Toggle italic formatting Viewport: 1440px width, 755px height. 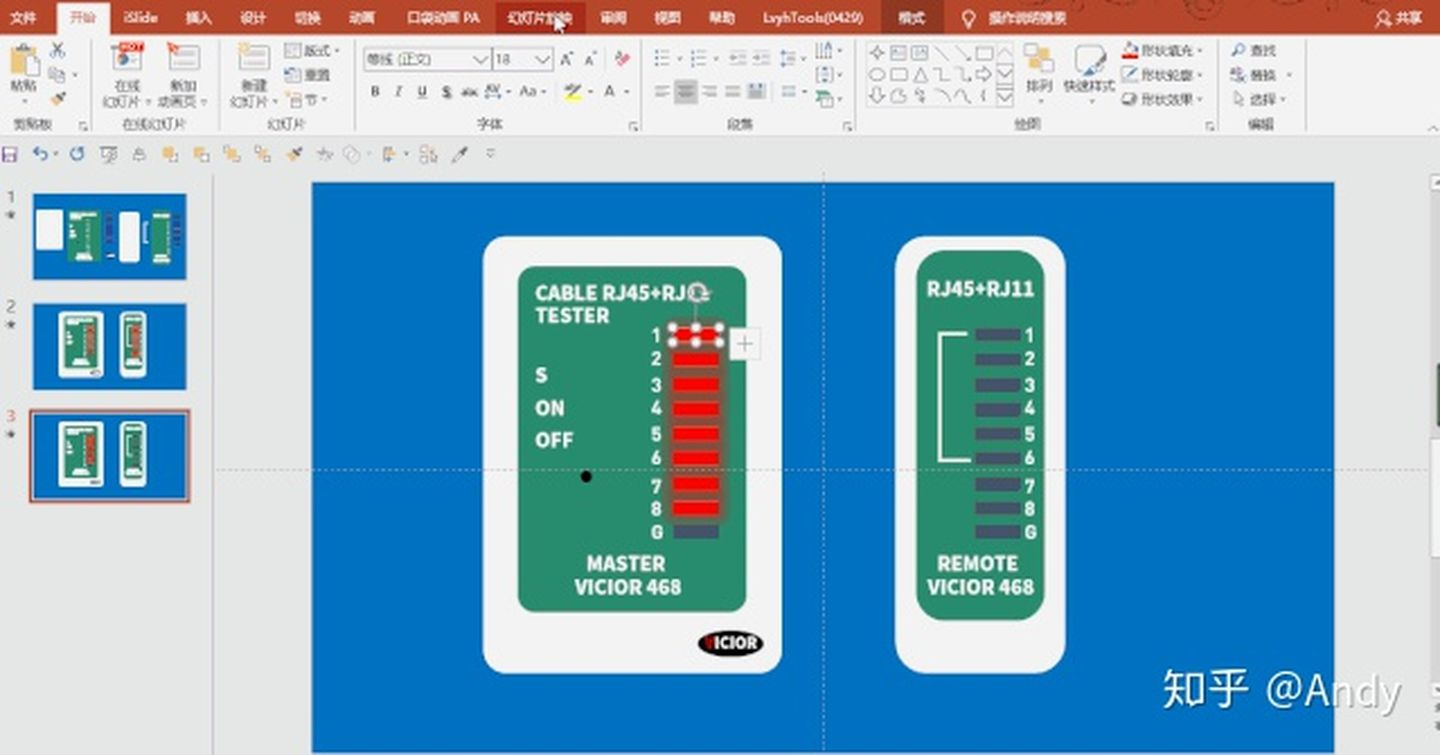click(x=398, y=91)
